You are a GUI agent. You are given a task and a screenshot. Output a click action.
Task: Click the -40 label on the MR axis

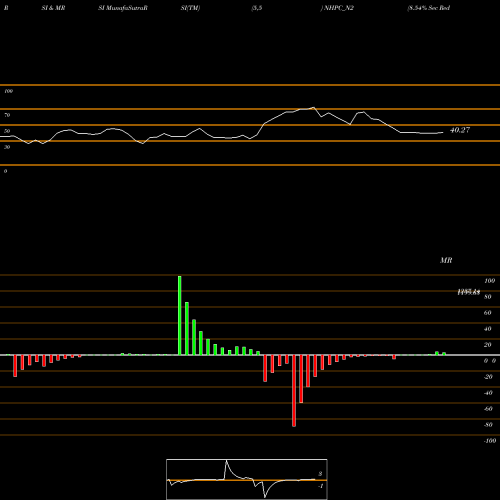click(x=488, y=393)
